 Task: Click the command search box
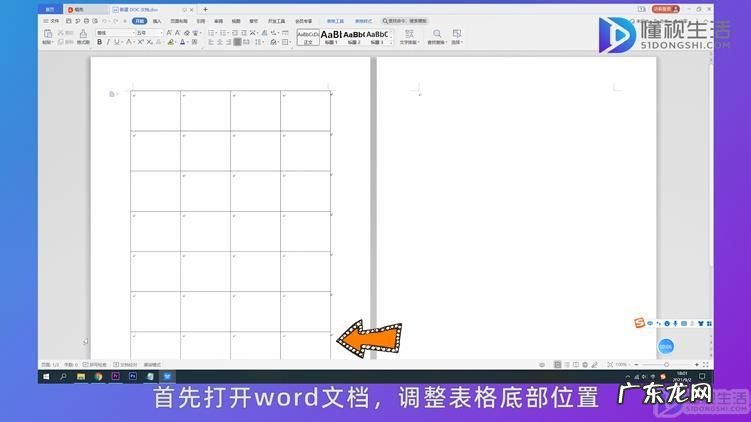coord(405,21)
